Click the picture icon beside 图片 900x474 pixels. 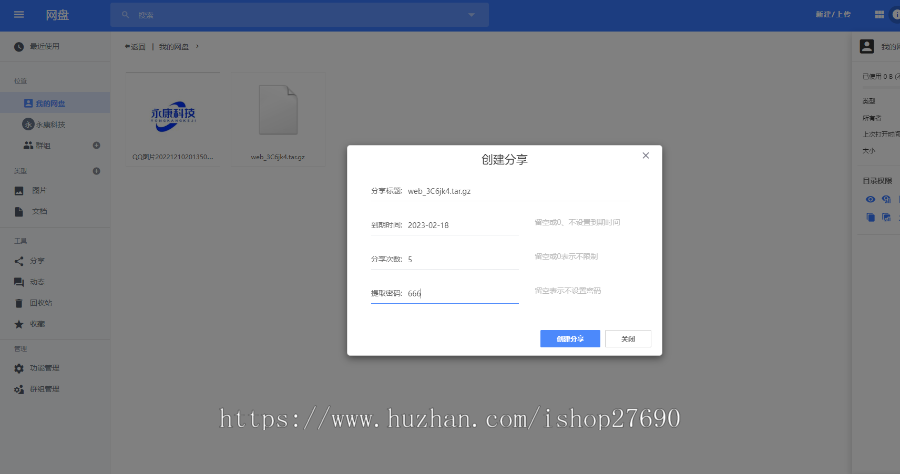tap(19, 191)
